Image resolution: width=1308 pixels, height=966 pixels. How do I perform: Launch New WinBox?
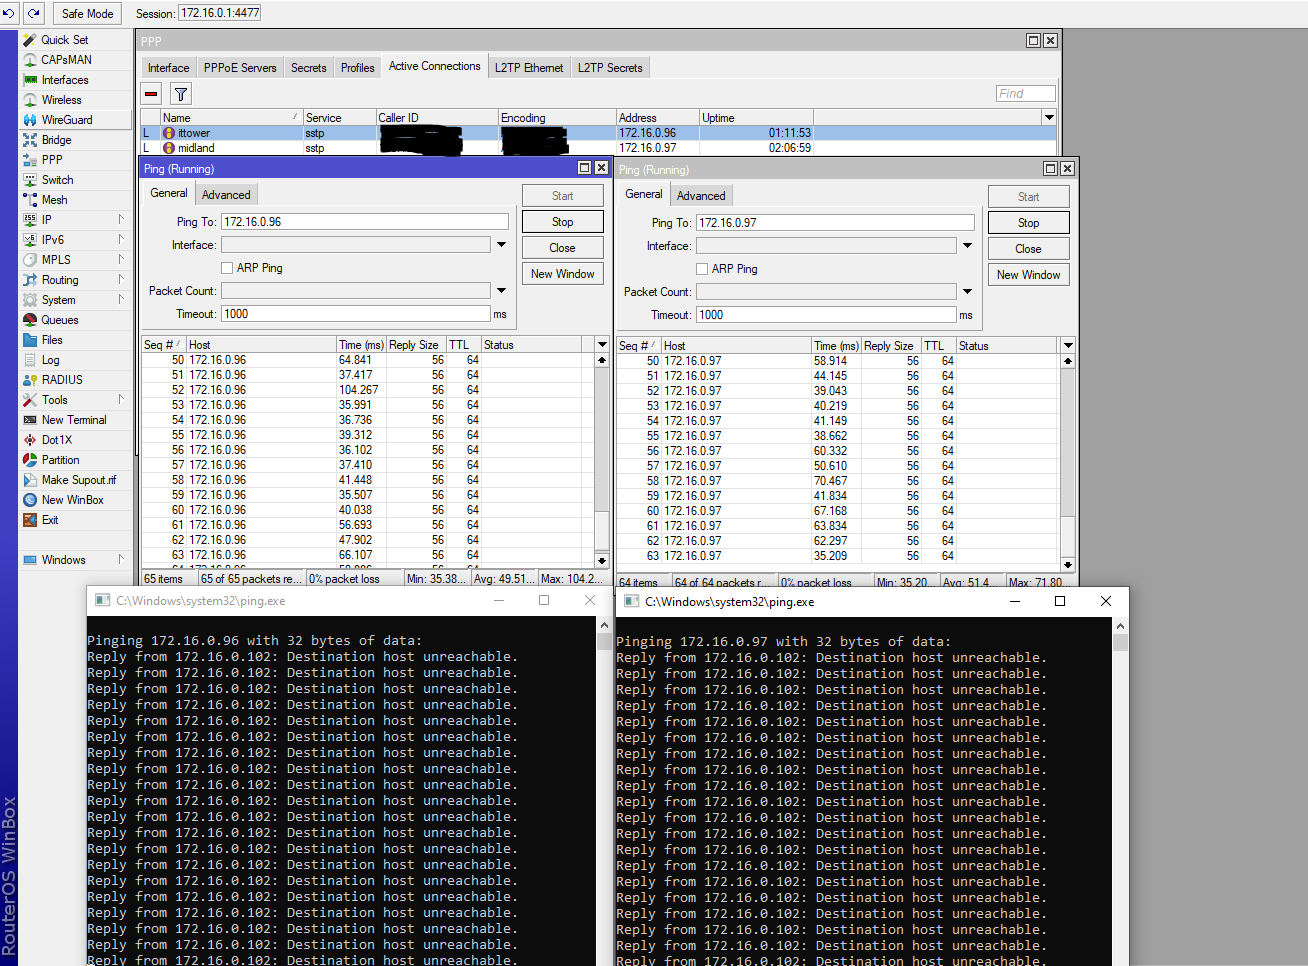pos(72,500)
